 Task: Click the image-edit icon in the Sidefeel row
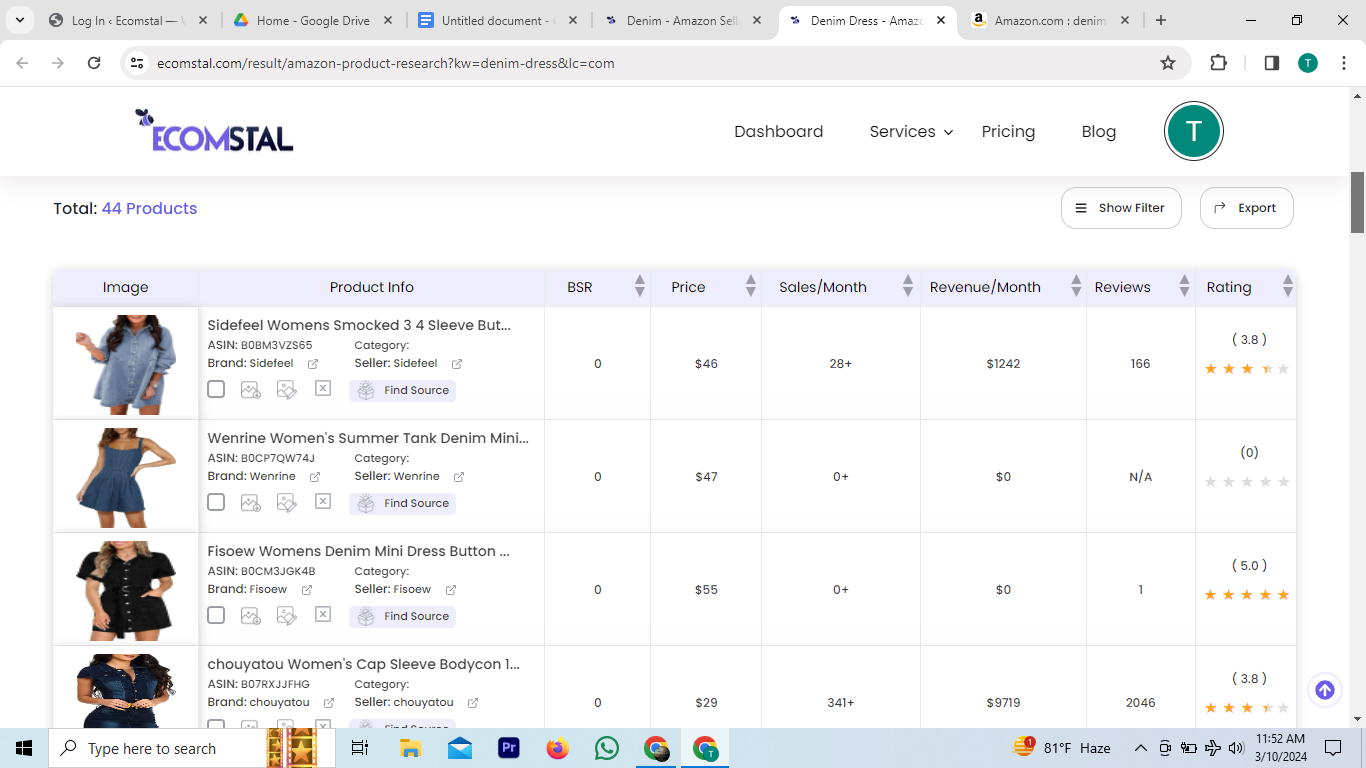[x=287, y=390]
